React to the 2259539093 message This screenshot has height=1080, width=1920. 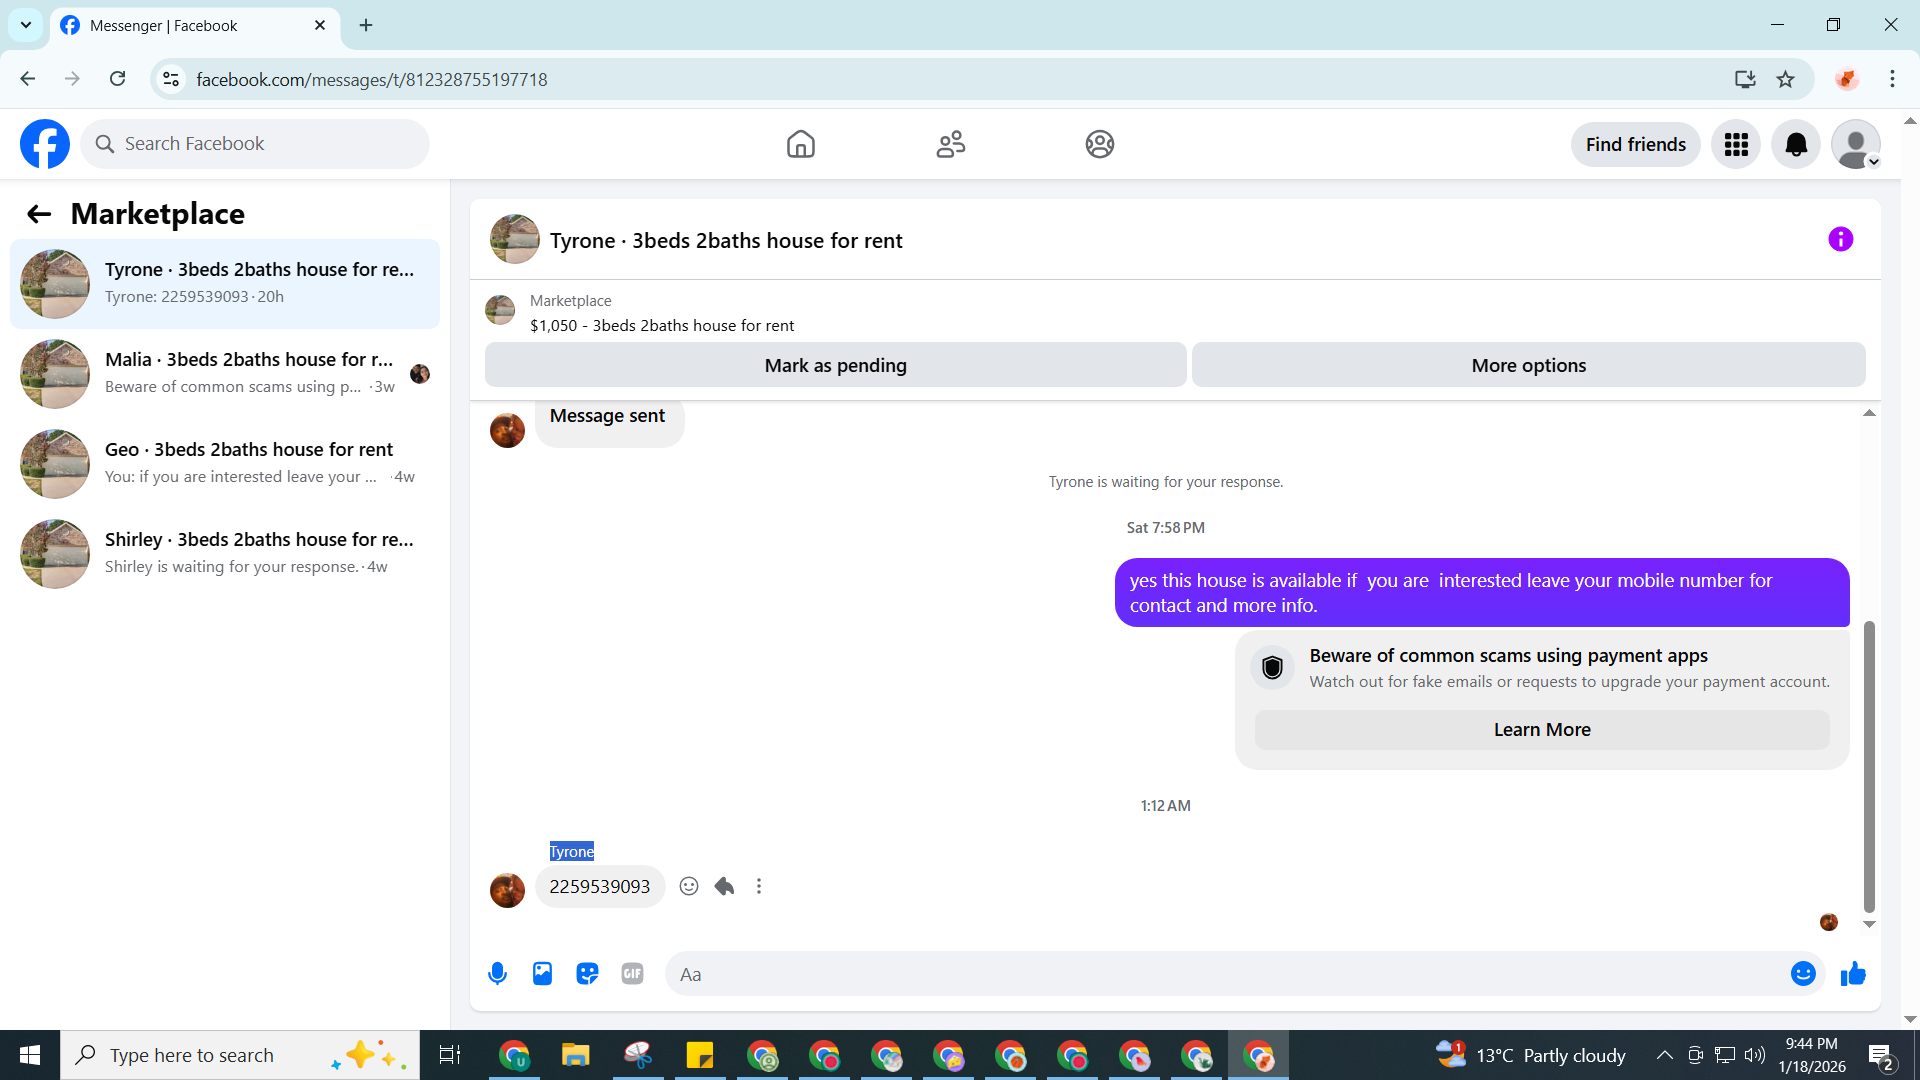click(689, 887)
